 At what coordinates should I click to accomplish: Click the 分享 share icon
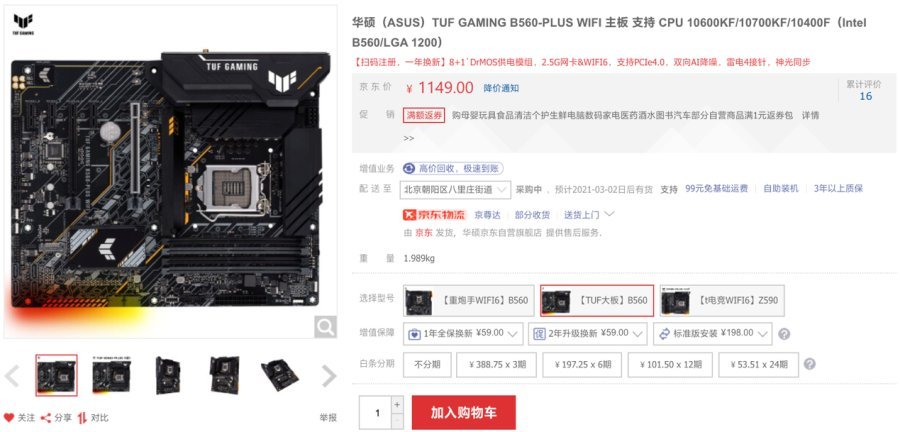click(46, 418)
